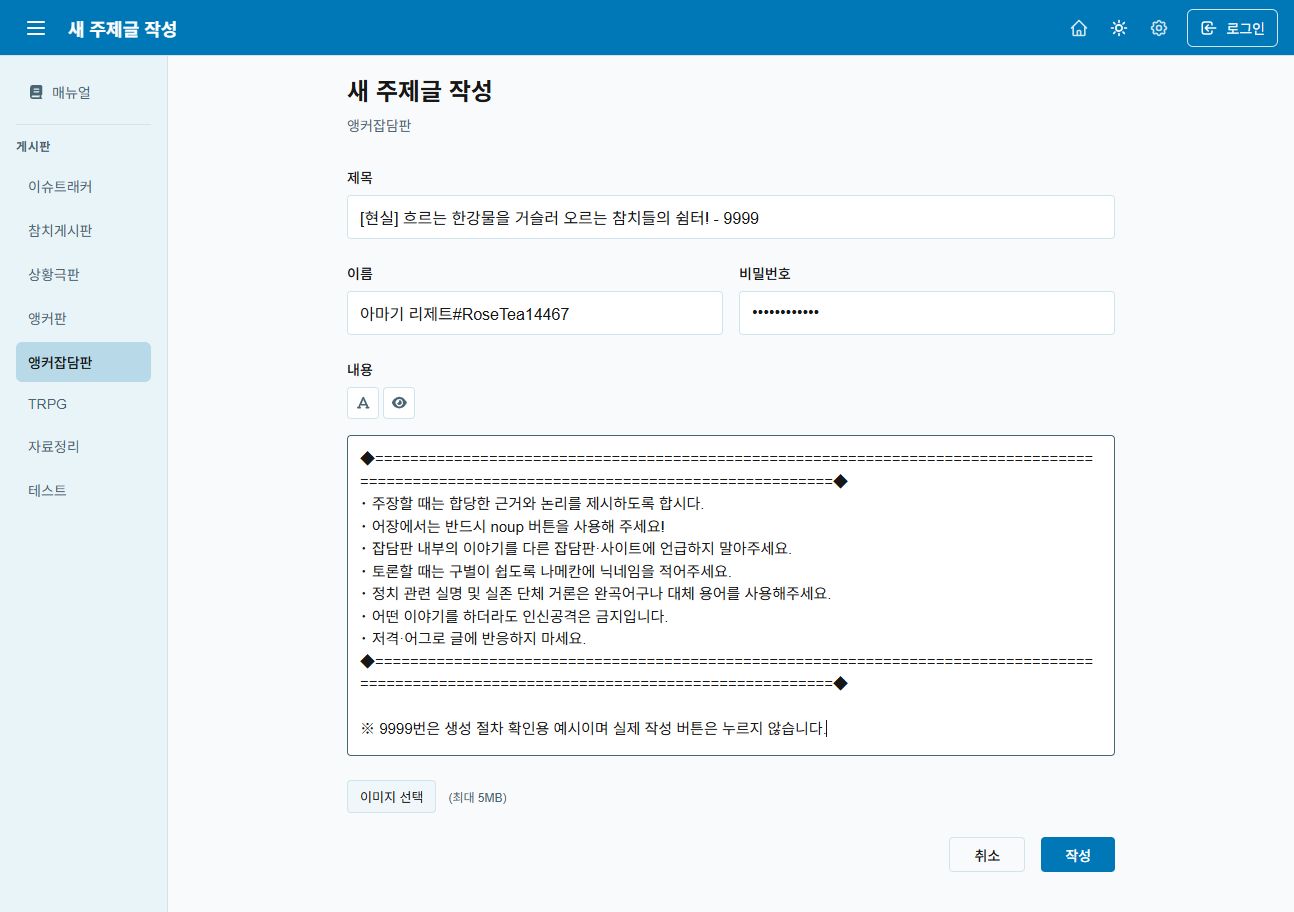Image resolution: width=1294 pixels, height=912 pixels.
Task: Click the 앵커잡담판 subtitle under heading
Action: [379, 126]
